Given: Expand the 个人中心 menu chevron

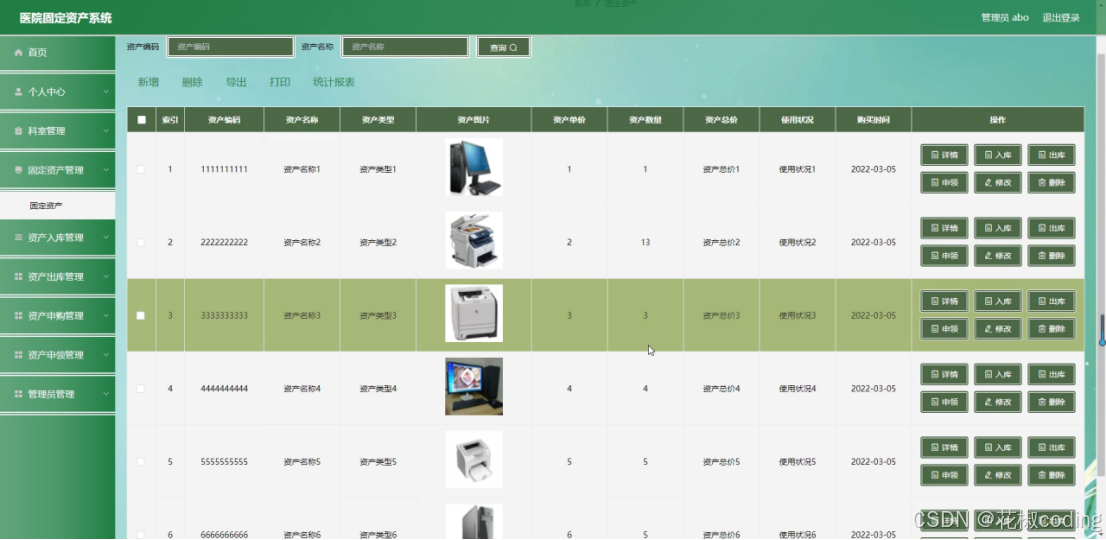Looking at the screenshot, I should 106,92.
